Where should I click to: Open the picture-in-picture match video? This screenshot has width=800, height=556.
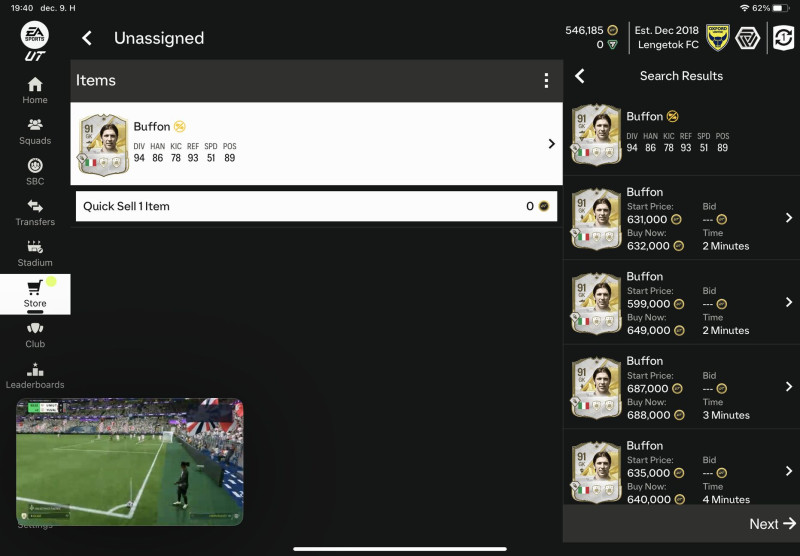[x=130, y=462]
